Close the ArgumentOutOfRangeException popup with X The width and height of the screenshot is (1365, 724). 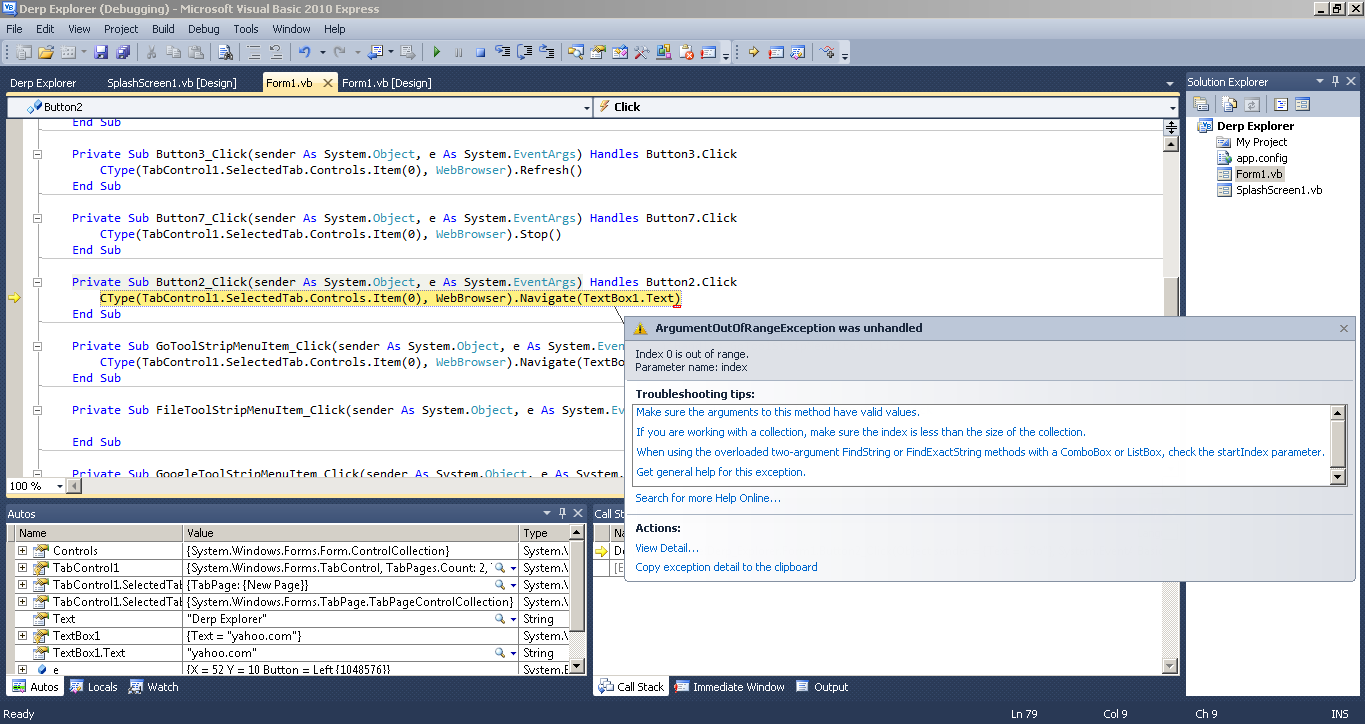[1344, 328]
